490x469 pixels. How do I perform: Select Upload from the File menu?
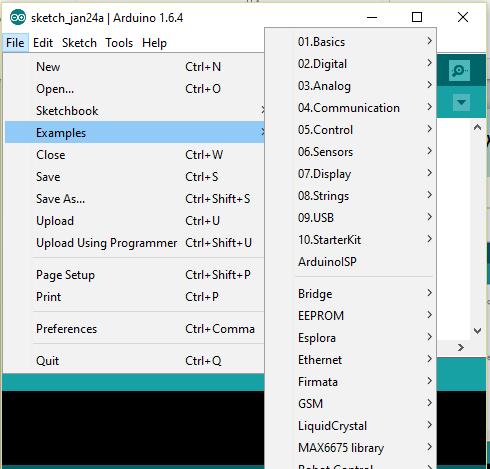(x=135, y=221)
